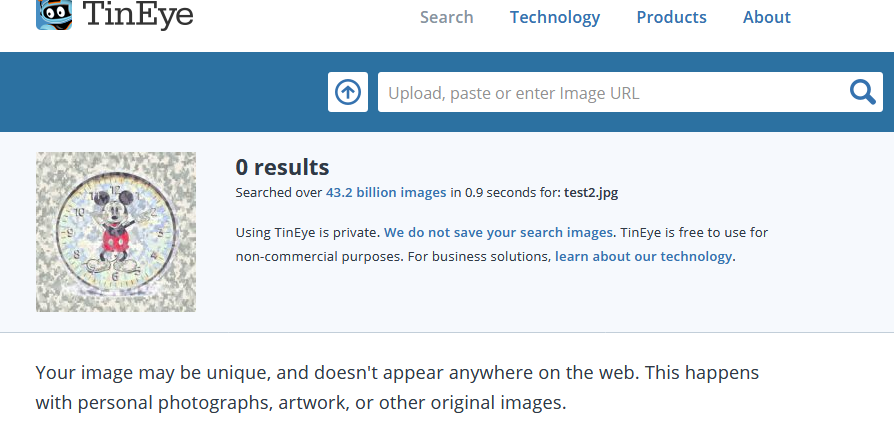Image resolution: width=894 pixels, height=431 pixels.
Task: Follow the 43.2 billion images link
Action: (x=386, y=193)
